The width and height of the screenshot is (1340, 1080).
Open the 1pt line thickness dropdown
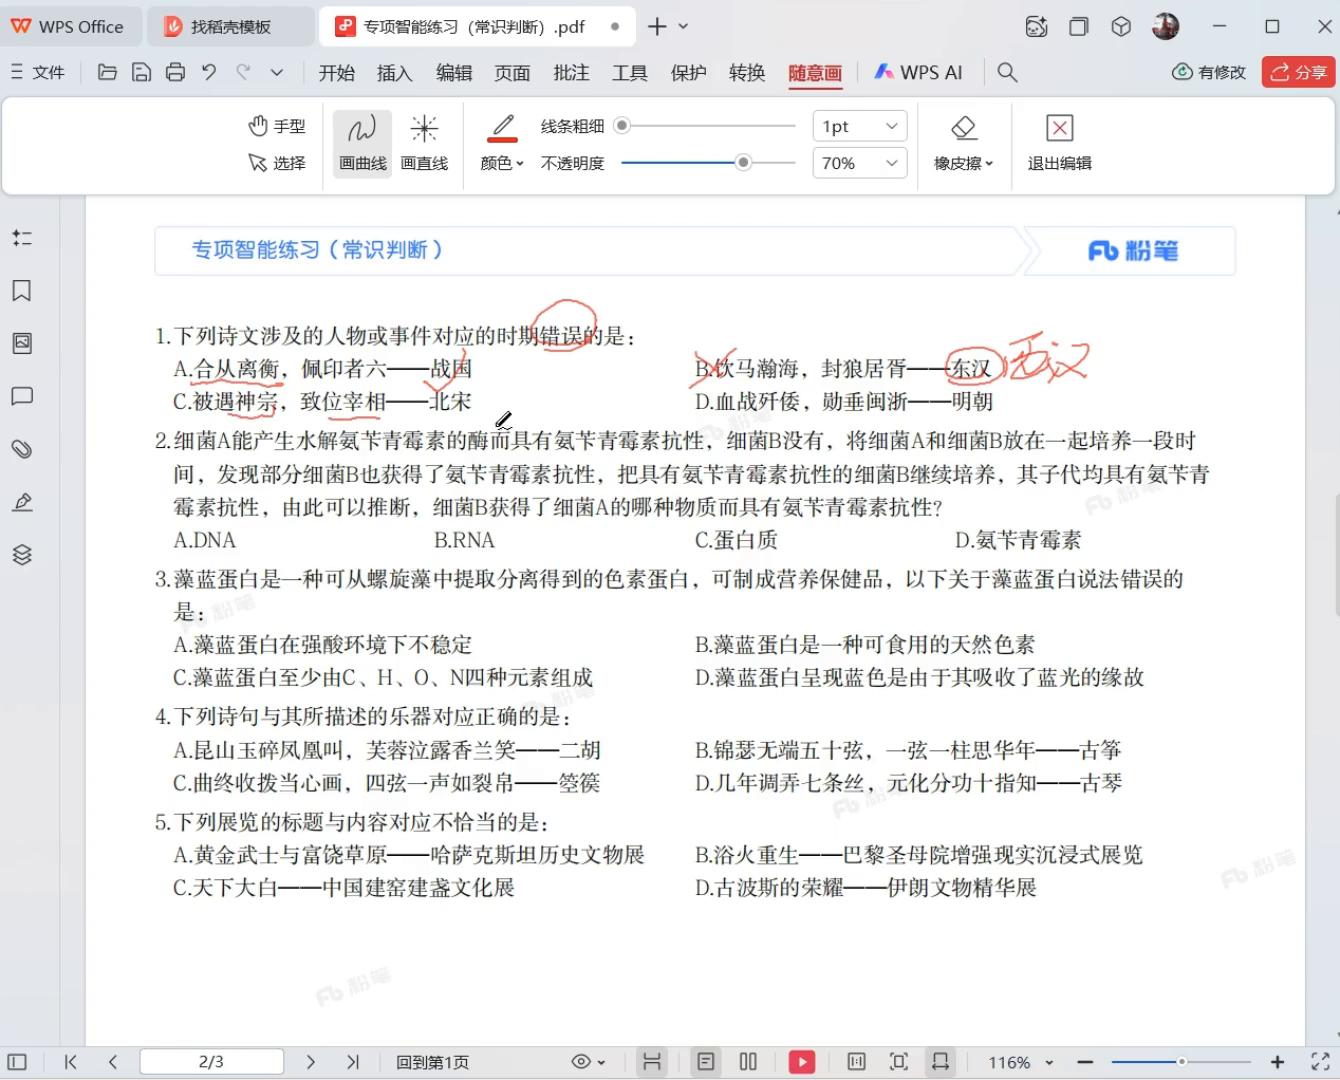coord(858,125)
